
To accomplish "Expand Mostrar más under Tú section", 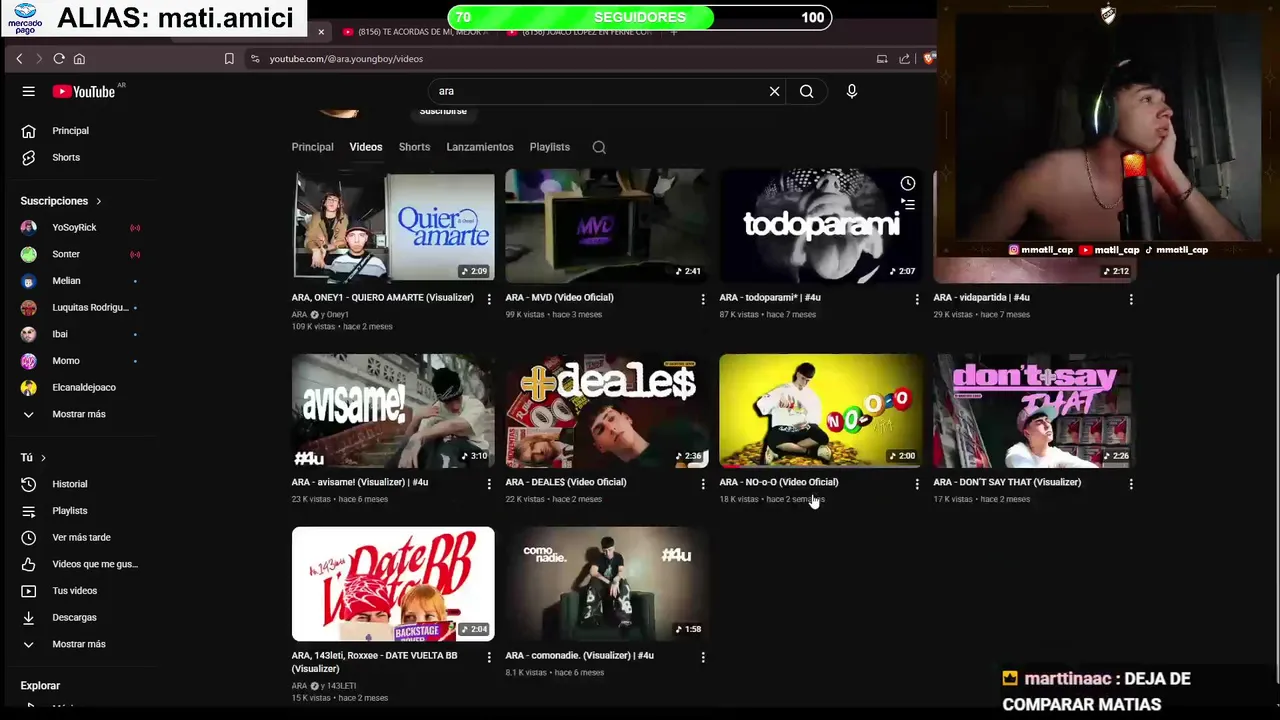I will (80, 644).
